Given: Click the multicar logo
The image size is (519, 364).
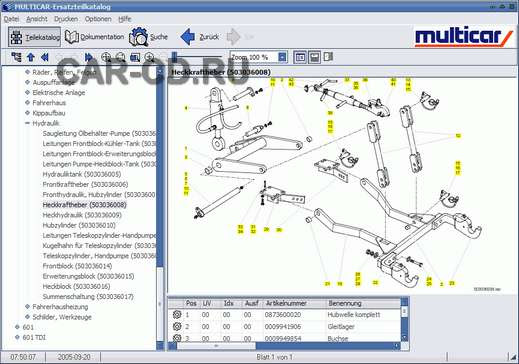Looking at the screenshot, I should tap(463, 37).
